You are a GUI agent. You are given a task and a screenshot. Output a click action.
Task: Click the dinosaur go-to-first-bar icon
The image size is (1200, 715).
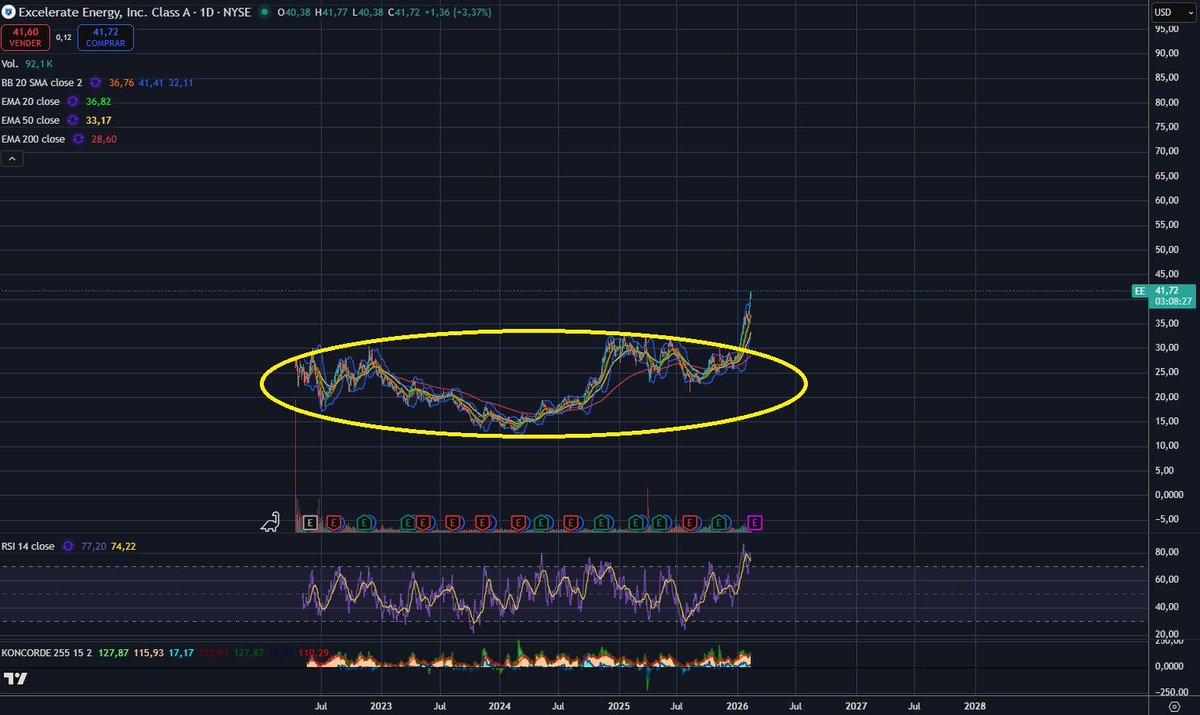[270, 521]
